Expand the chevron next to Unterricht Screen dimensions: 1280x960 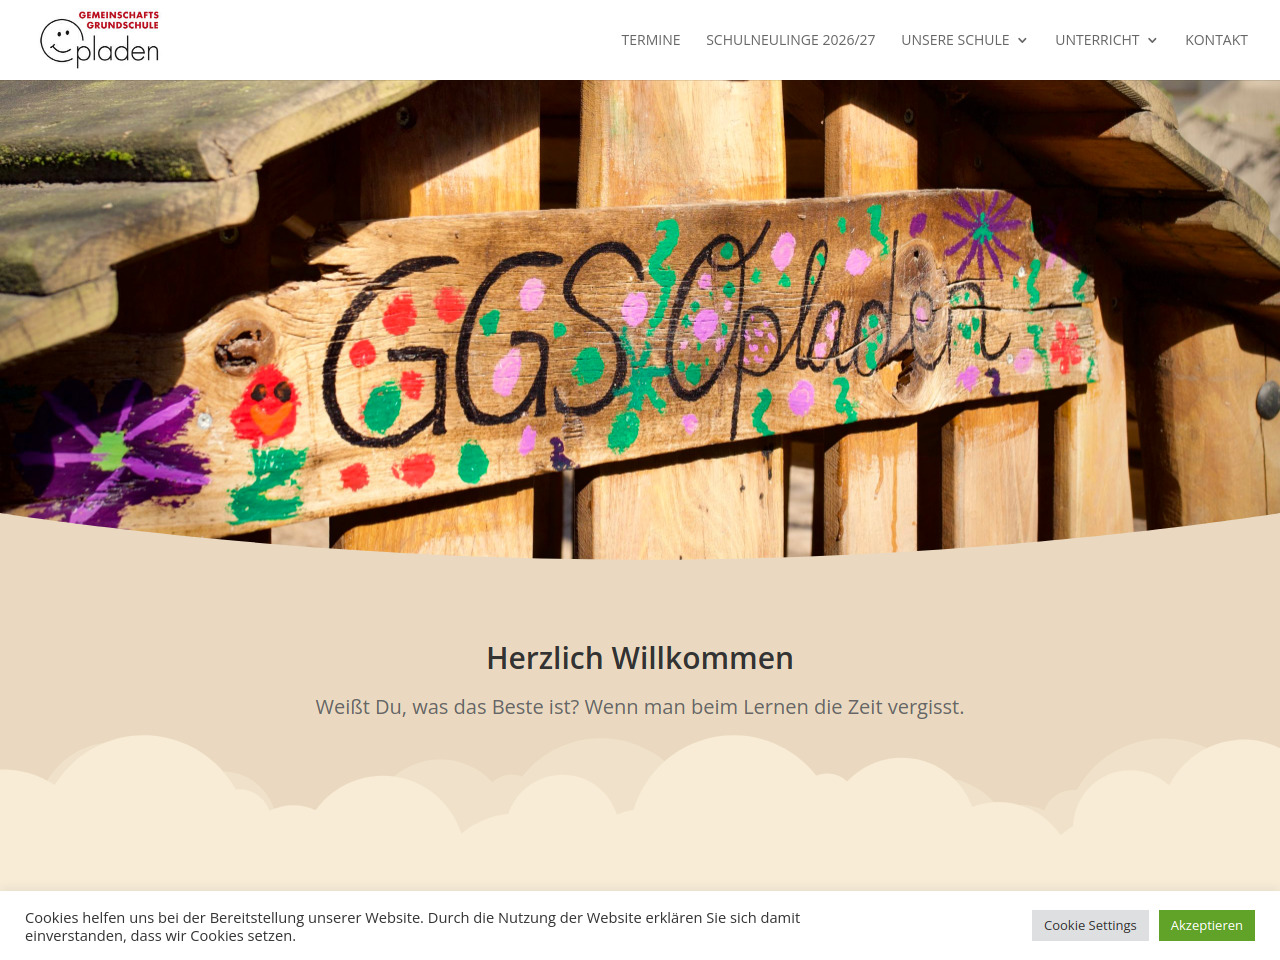pos(1152,40)
